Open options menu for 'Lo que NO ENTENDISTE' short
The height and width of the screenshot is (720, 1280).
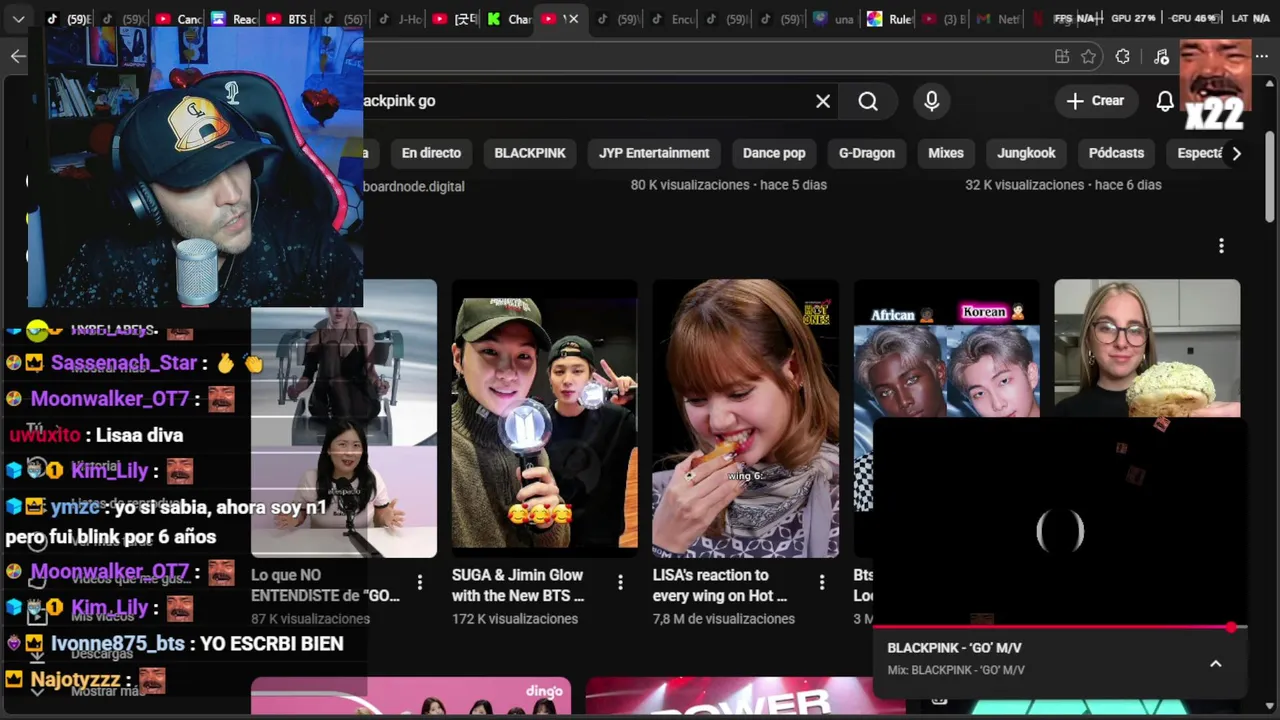pos(420,582)
